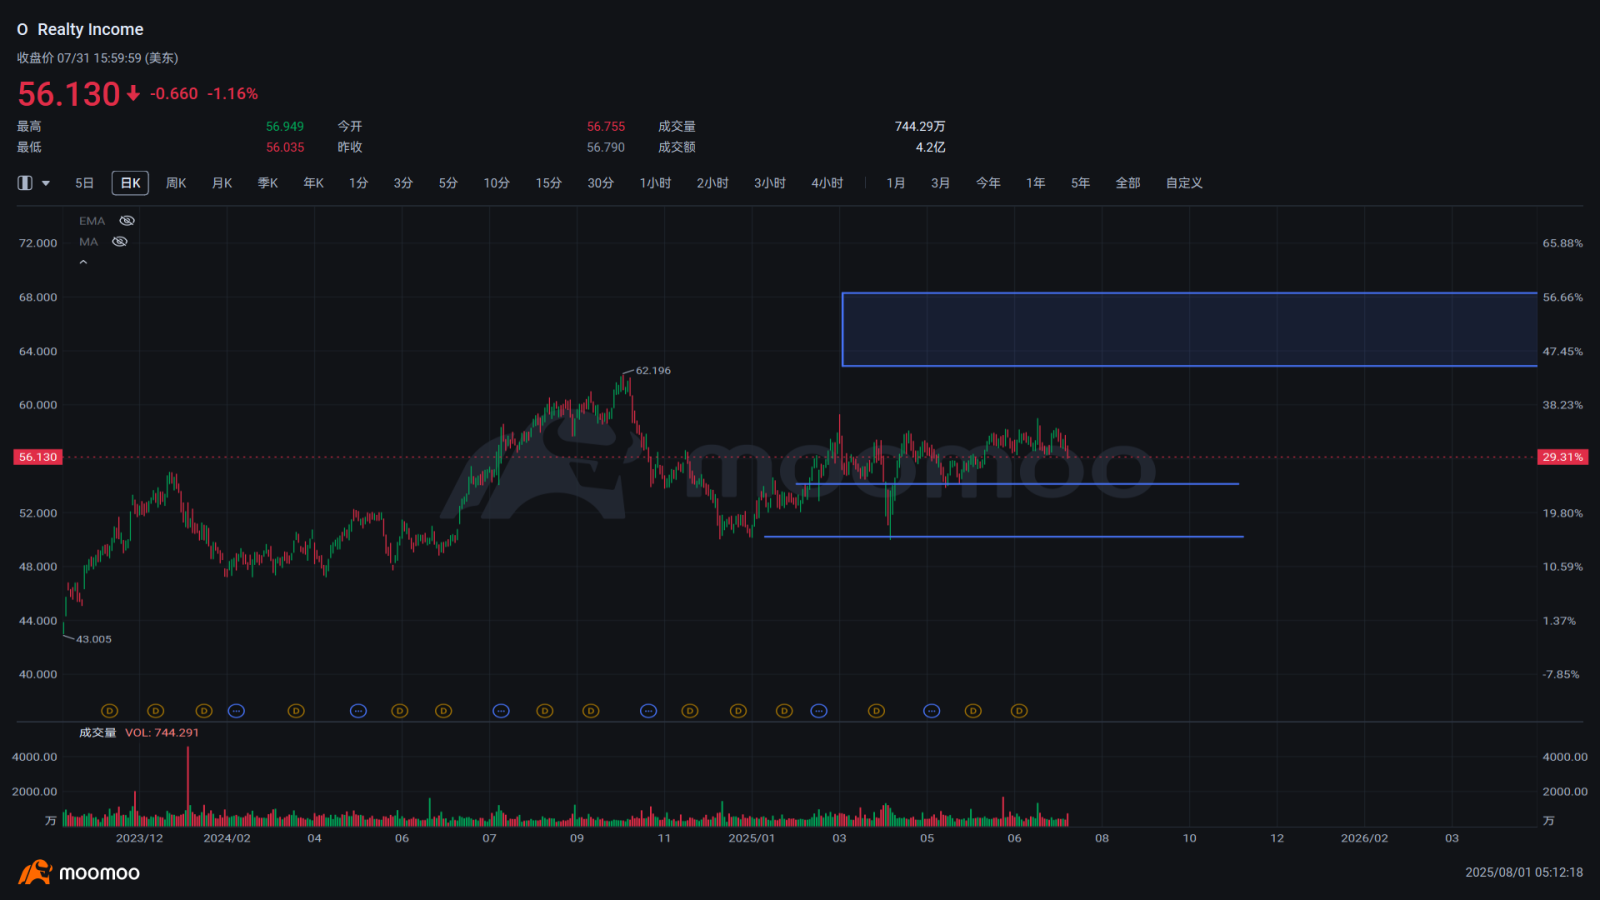Click the moomoo logo at bottom left
This screenshot has width=1600, height=900.
[79, 872]
